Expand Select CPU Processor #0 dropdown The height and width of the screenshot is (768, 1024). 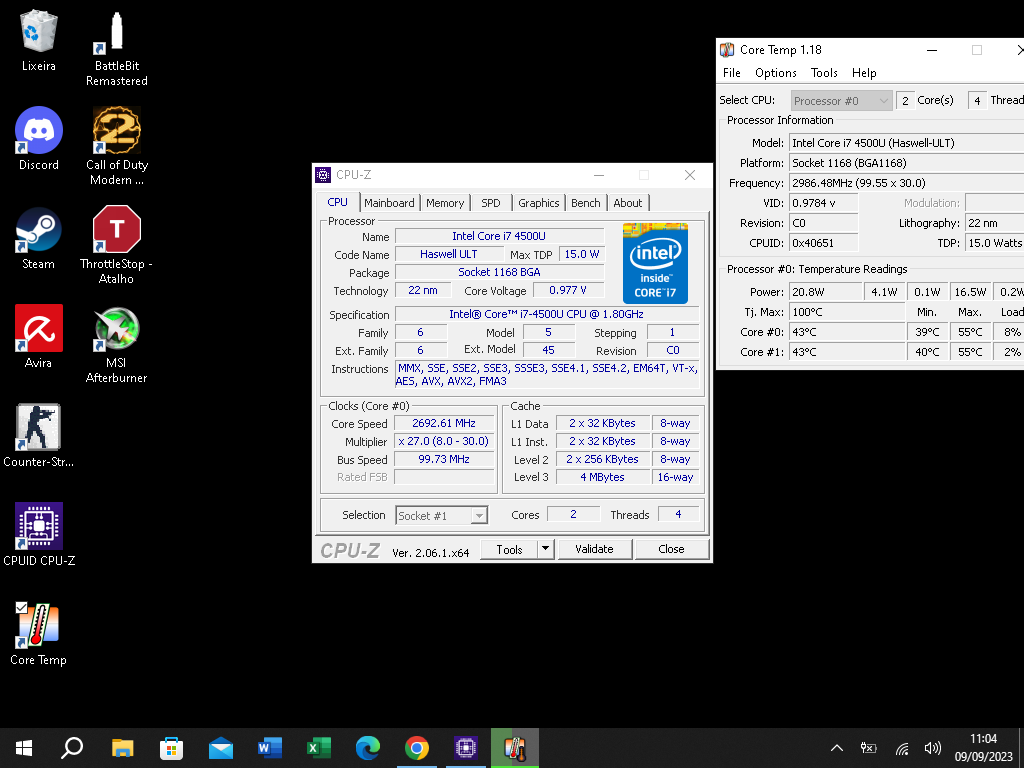(x=841, y=101)
